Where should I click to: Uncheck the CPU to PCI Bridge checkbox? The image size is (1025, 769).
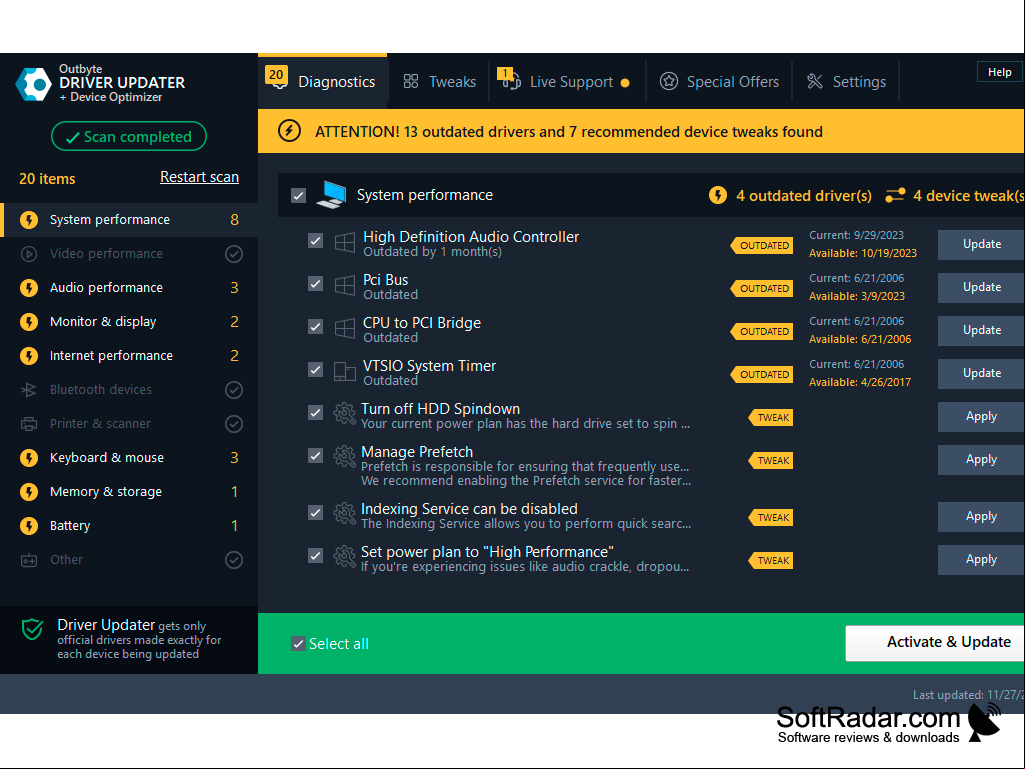click(x=315, y=326)
